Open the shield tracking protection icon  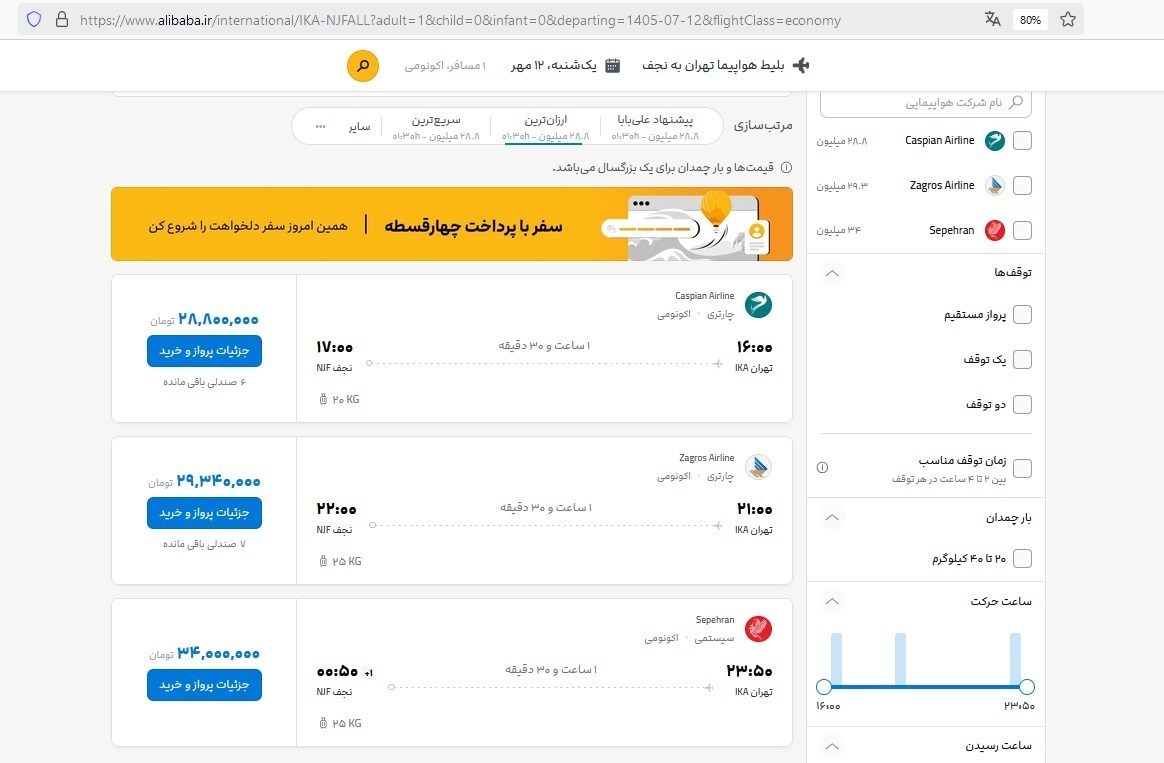pyautogui.click(x=34, y=19)
